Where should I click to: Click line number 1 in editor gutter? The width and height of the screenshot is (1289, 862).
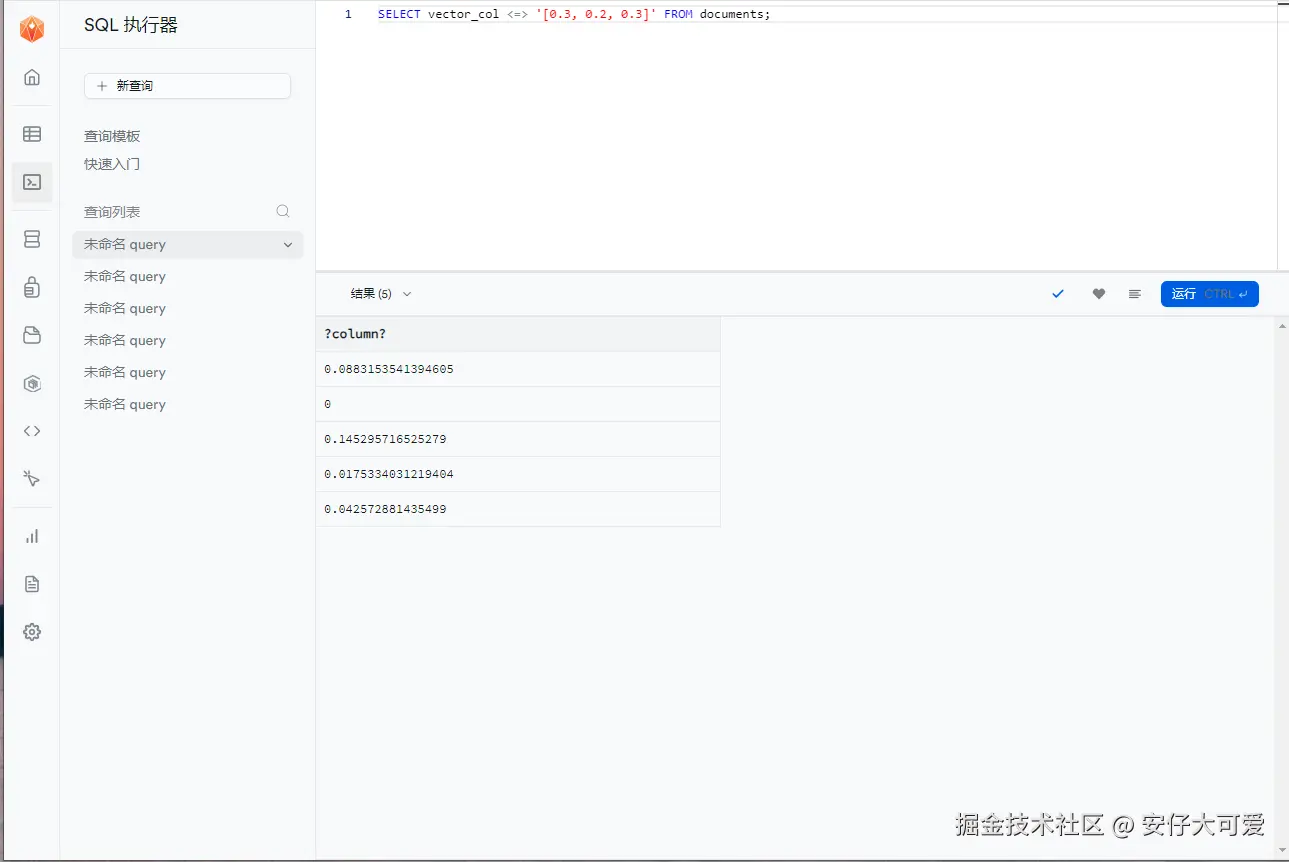pyautogui.click(x=348, y=14)
